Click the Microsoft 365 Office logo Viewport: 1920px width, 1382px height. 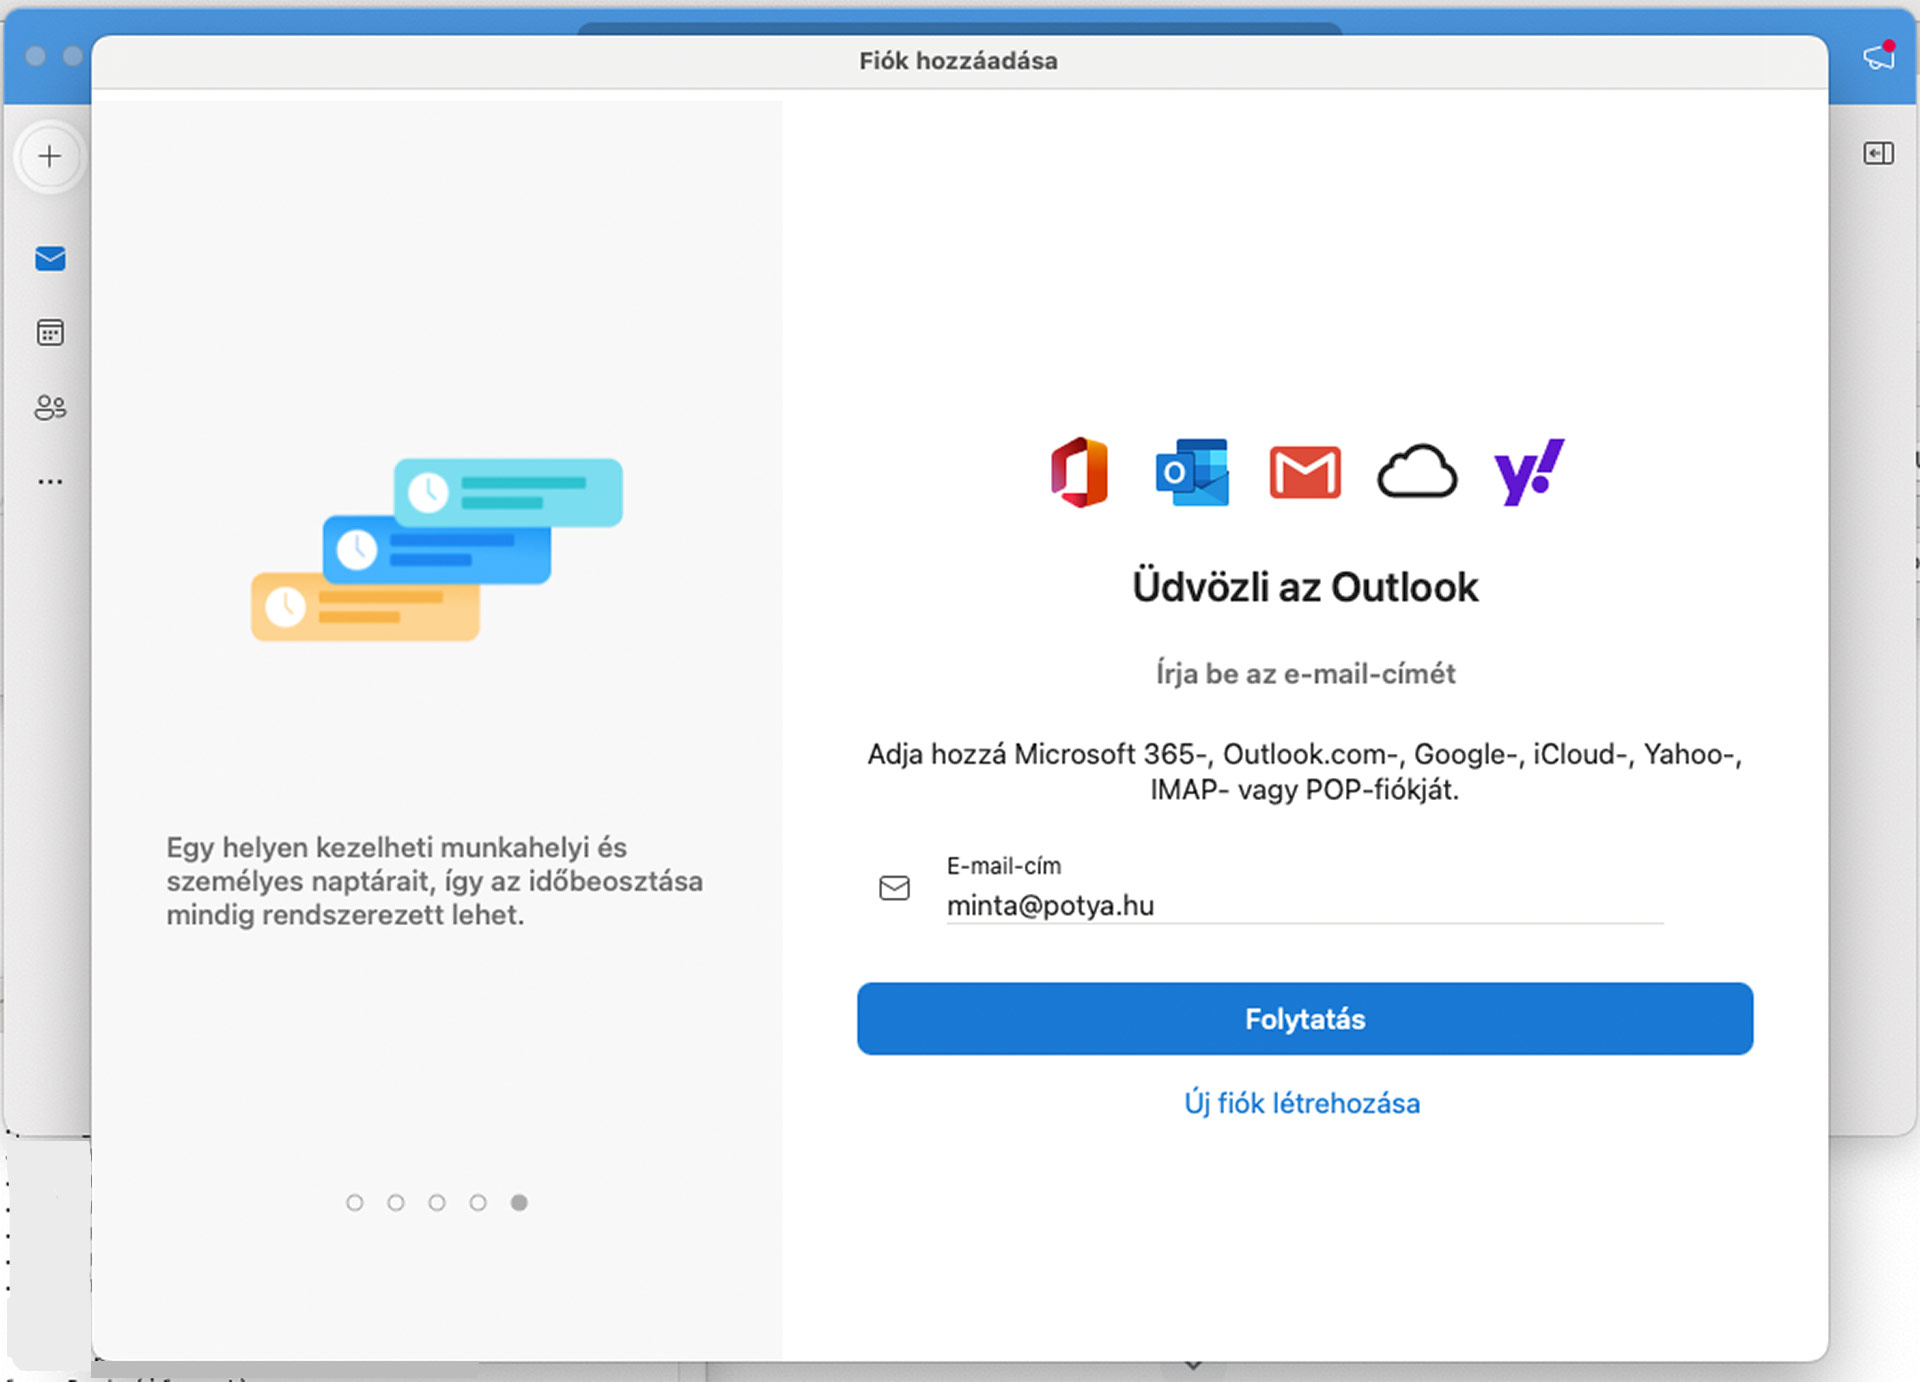click(x=1080, y=472)
